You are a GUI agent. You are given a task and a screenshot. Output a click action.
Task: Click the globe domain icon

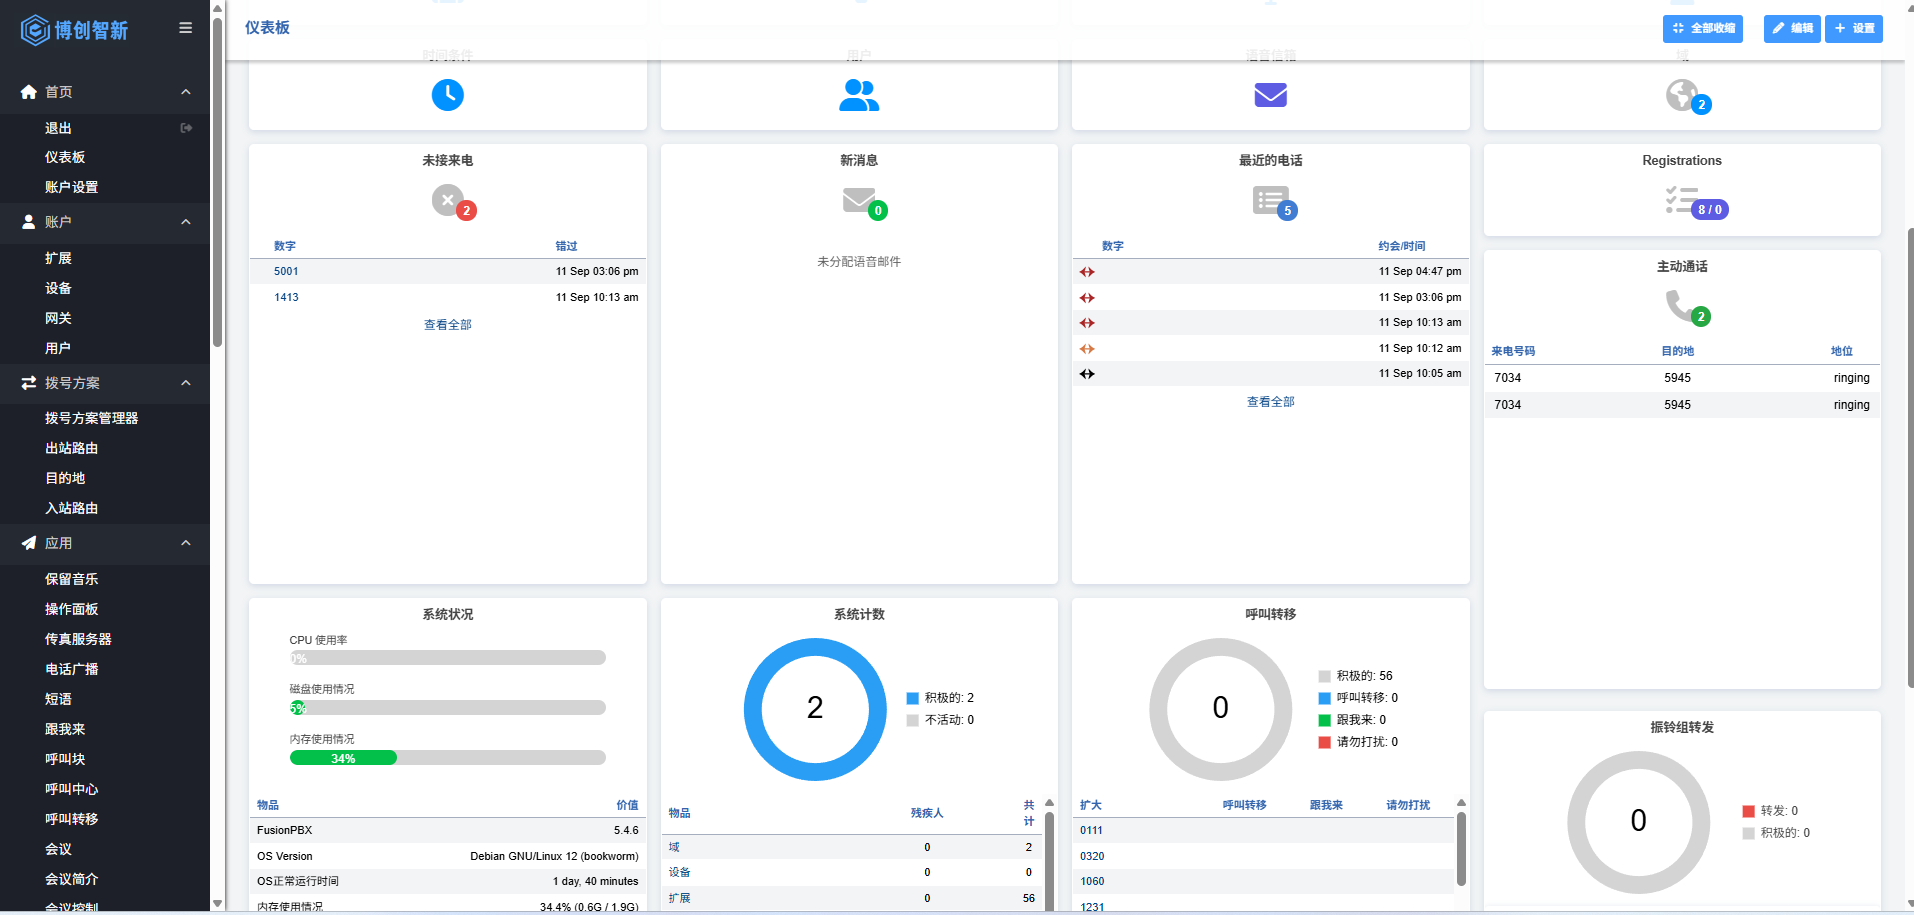(1683, 95)
